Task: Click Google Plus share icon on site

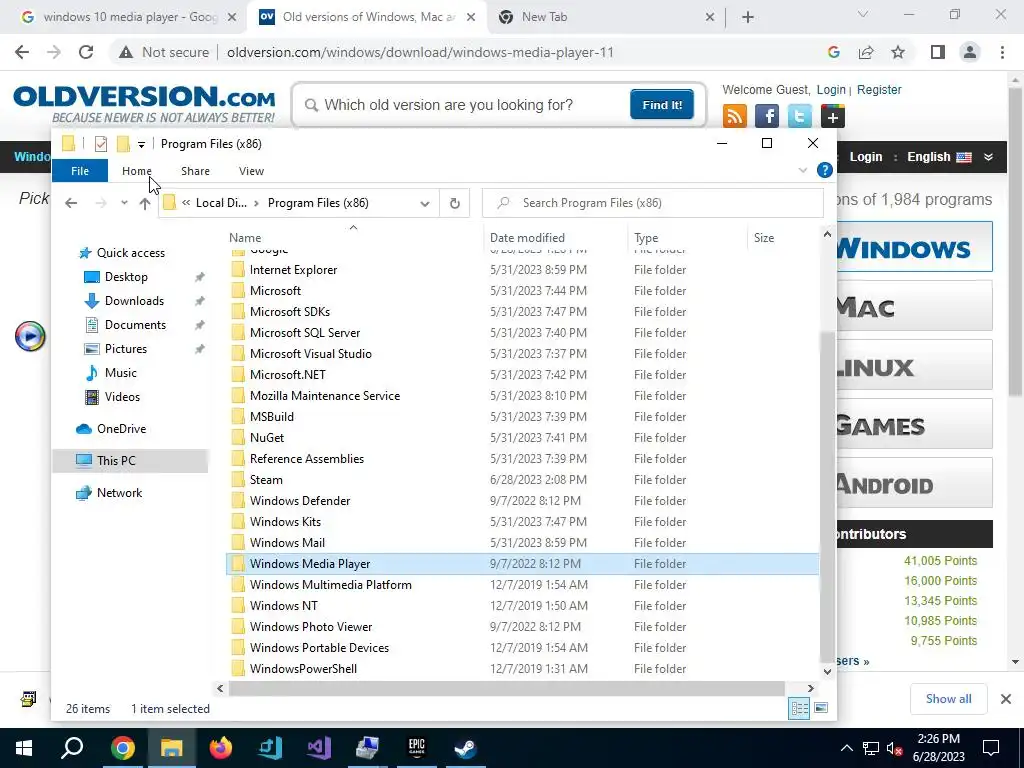Action: [832, 116]
